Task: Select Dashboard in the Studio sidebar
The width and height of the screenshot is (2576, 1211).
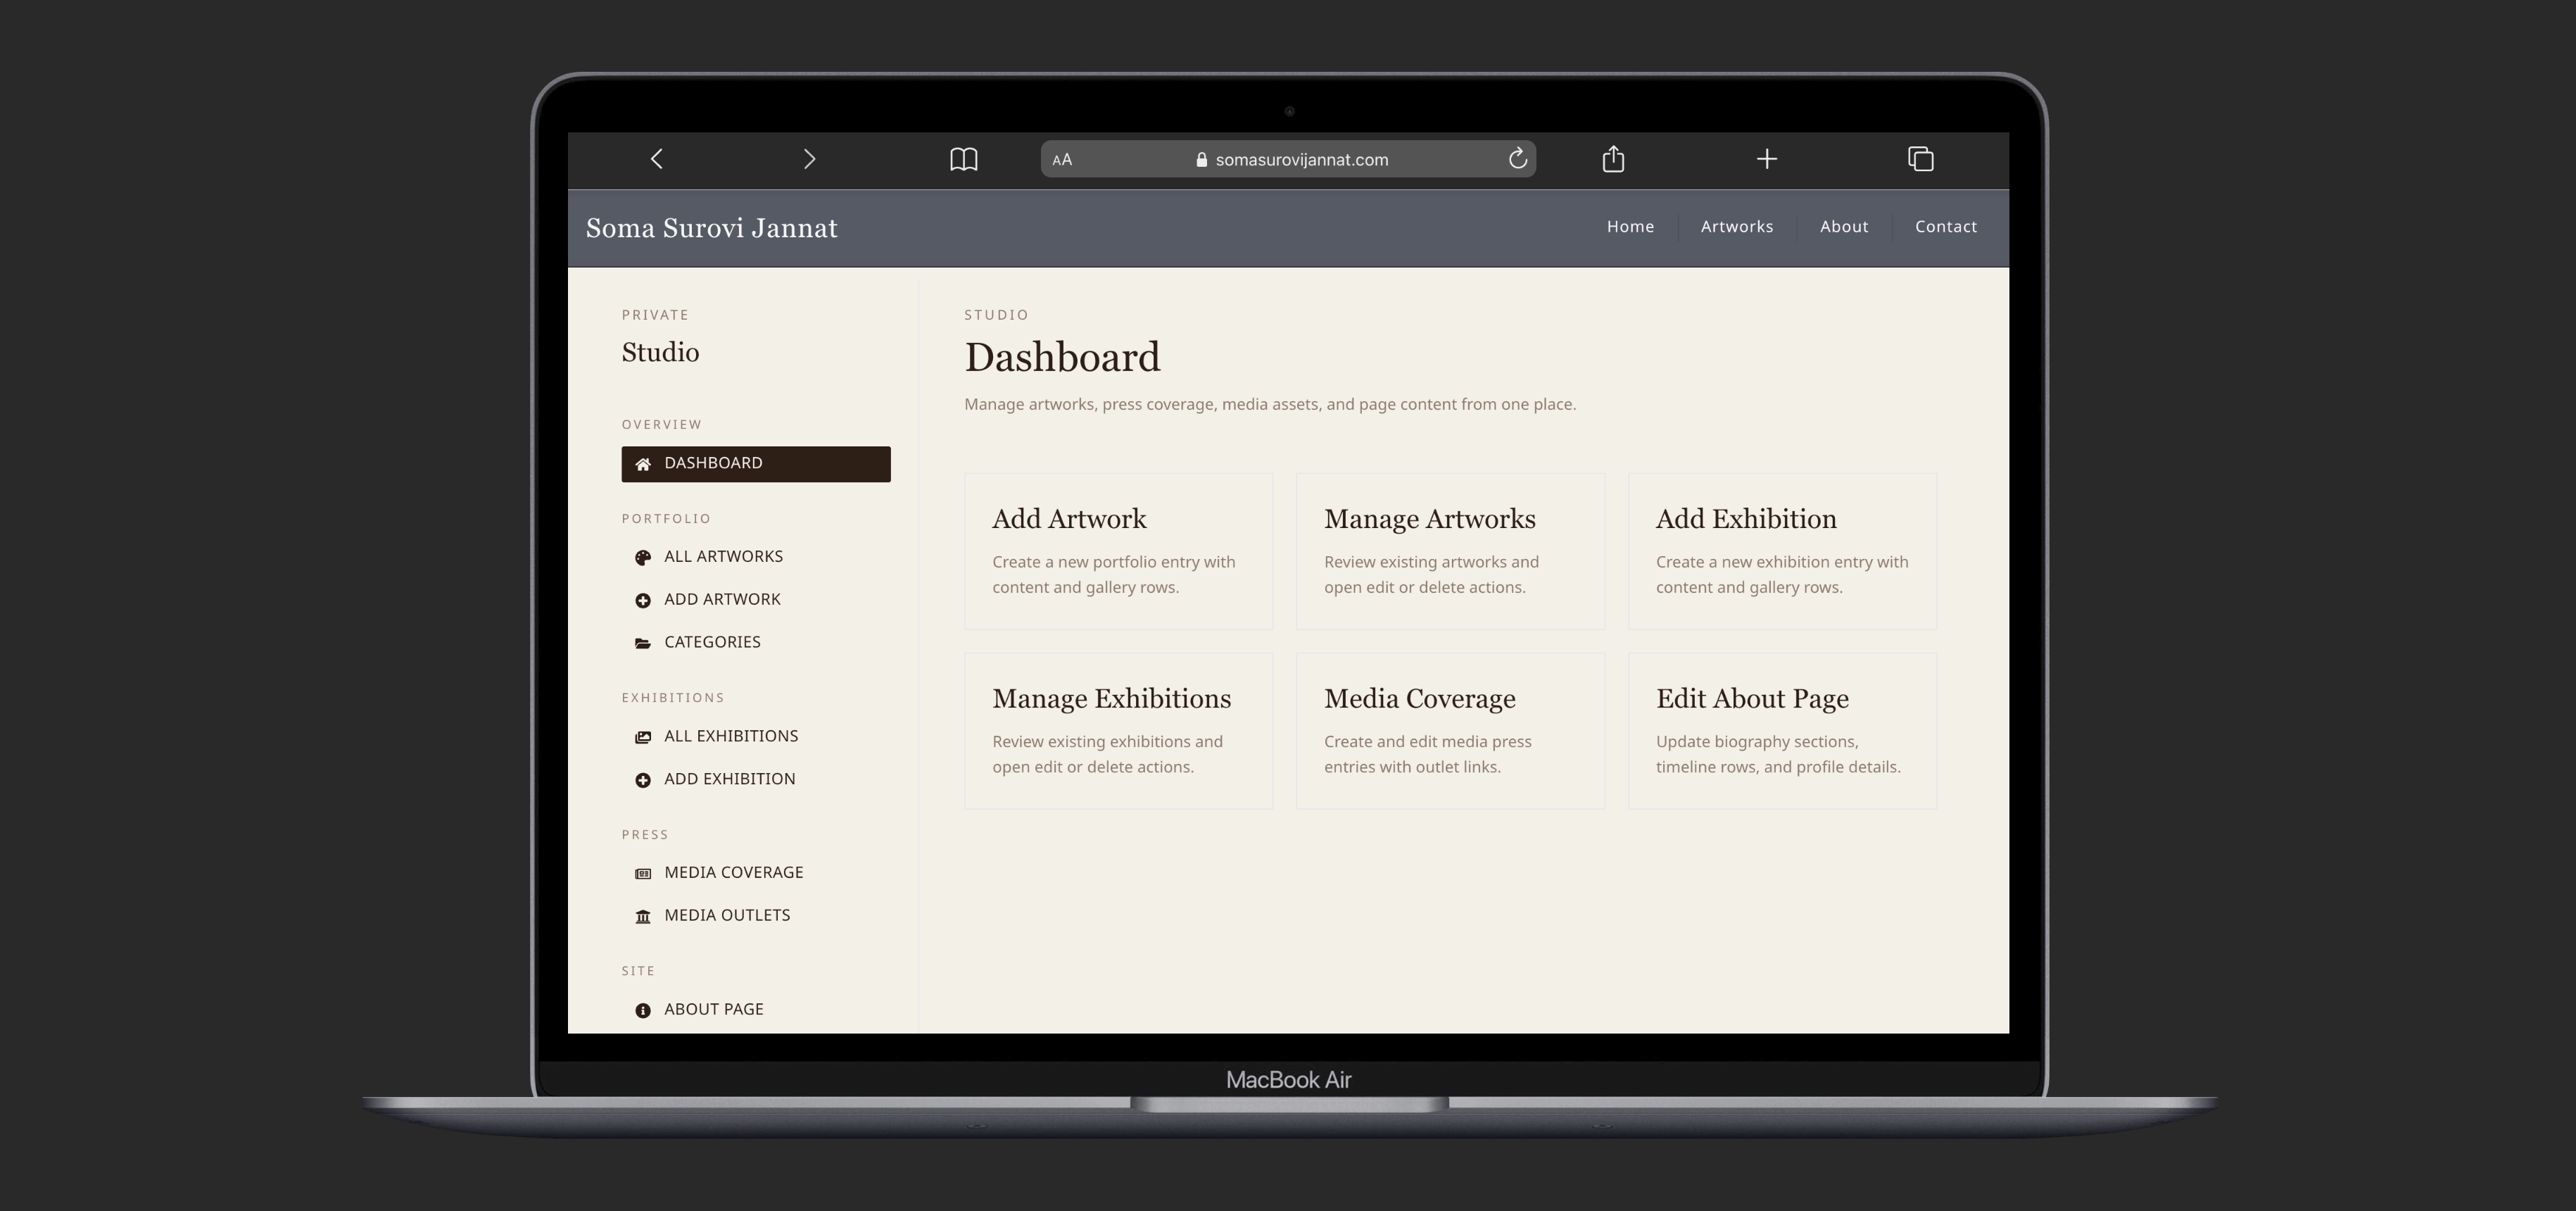Action: 755,464
